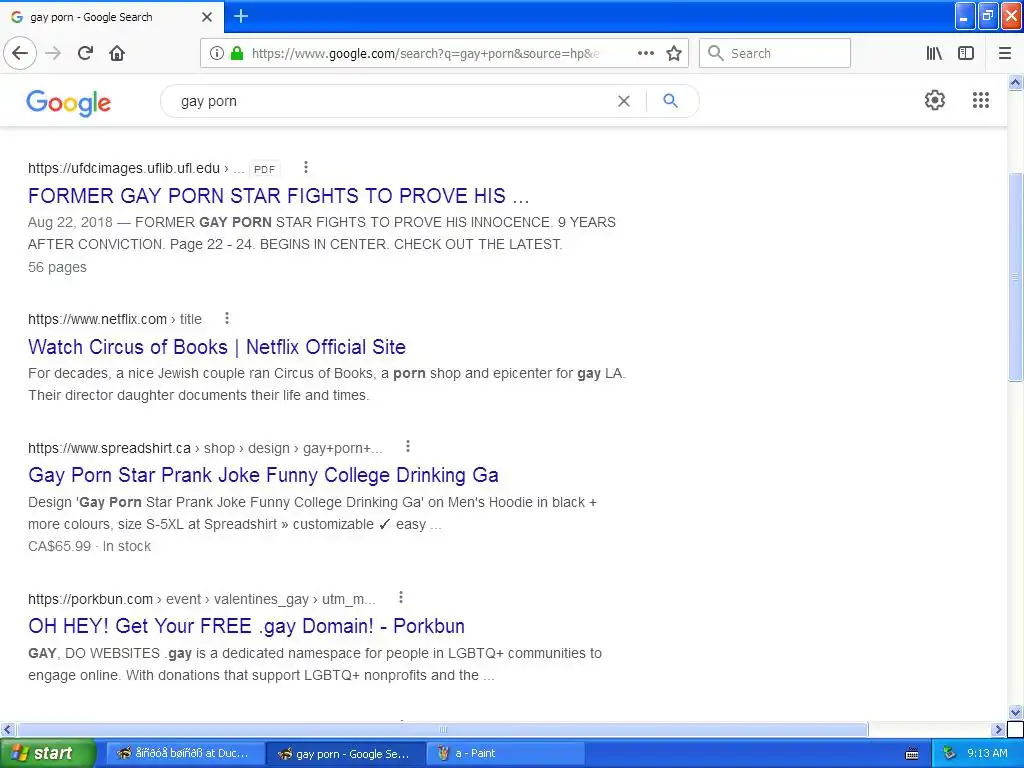The height and width of the screenshot is (768, 1024).
Task: Click the horizontal scrollbar thumb
Action: 442,729
